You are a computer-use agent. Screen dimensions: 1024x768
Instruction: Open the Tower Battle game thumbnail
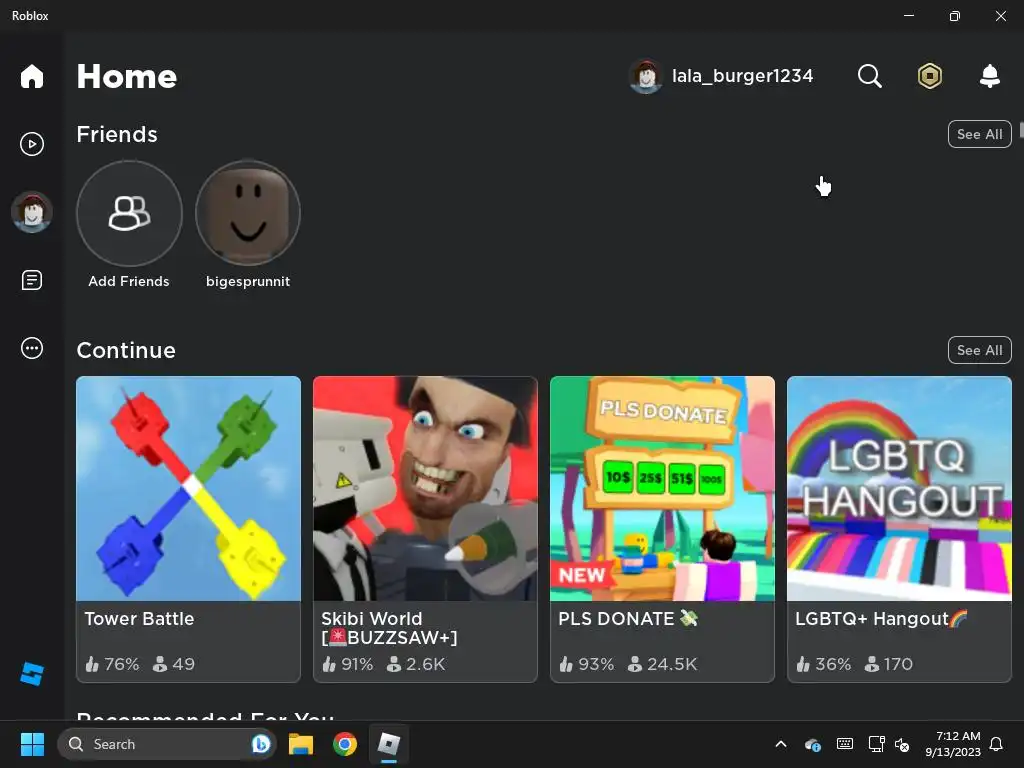point(189,488)
